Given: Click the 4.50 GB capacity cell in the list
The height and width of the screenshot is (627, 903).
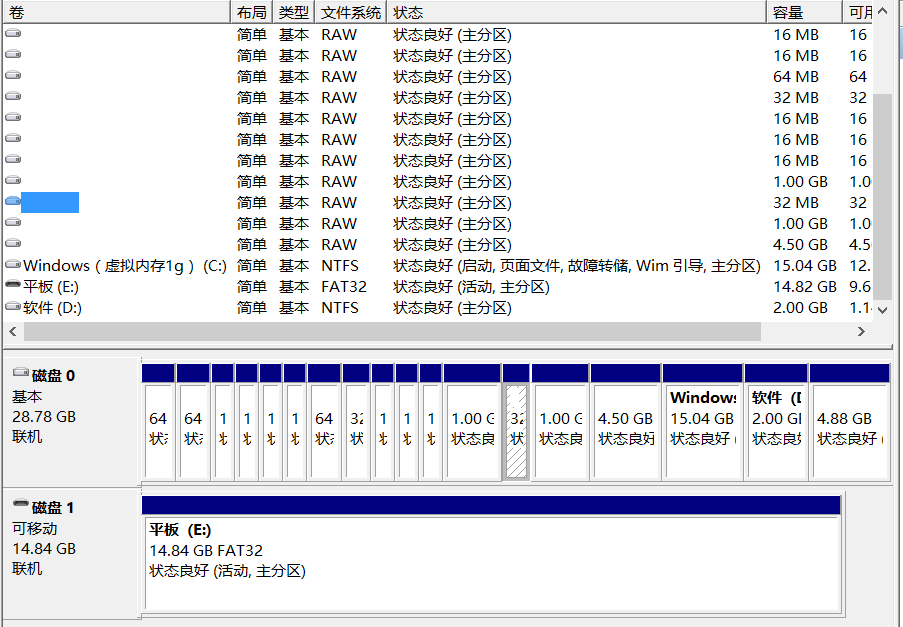Looking at the screenshot, I should pyautogui.click(x=800, y=245).
